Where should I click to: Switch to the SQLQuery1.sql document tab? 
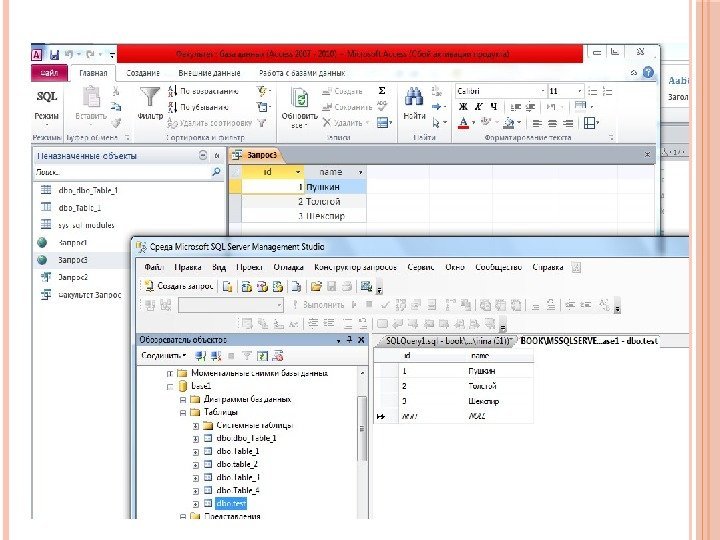tap(448, 341)
